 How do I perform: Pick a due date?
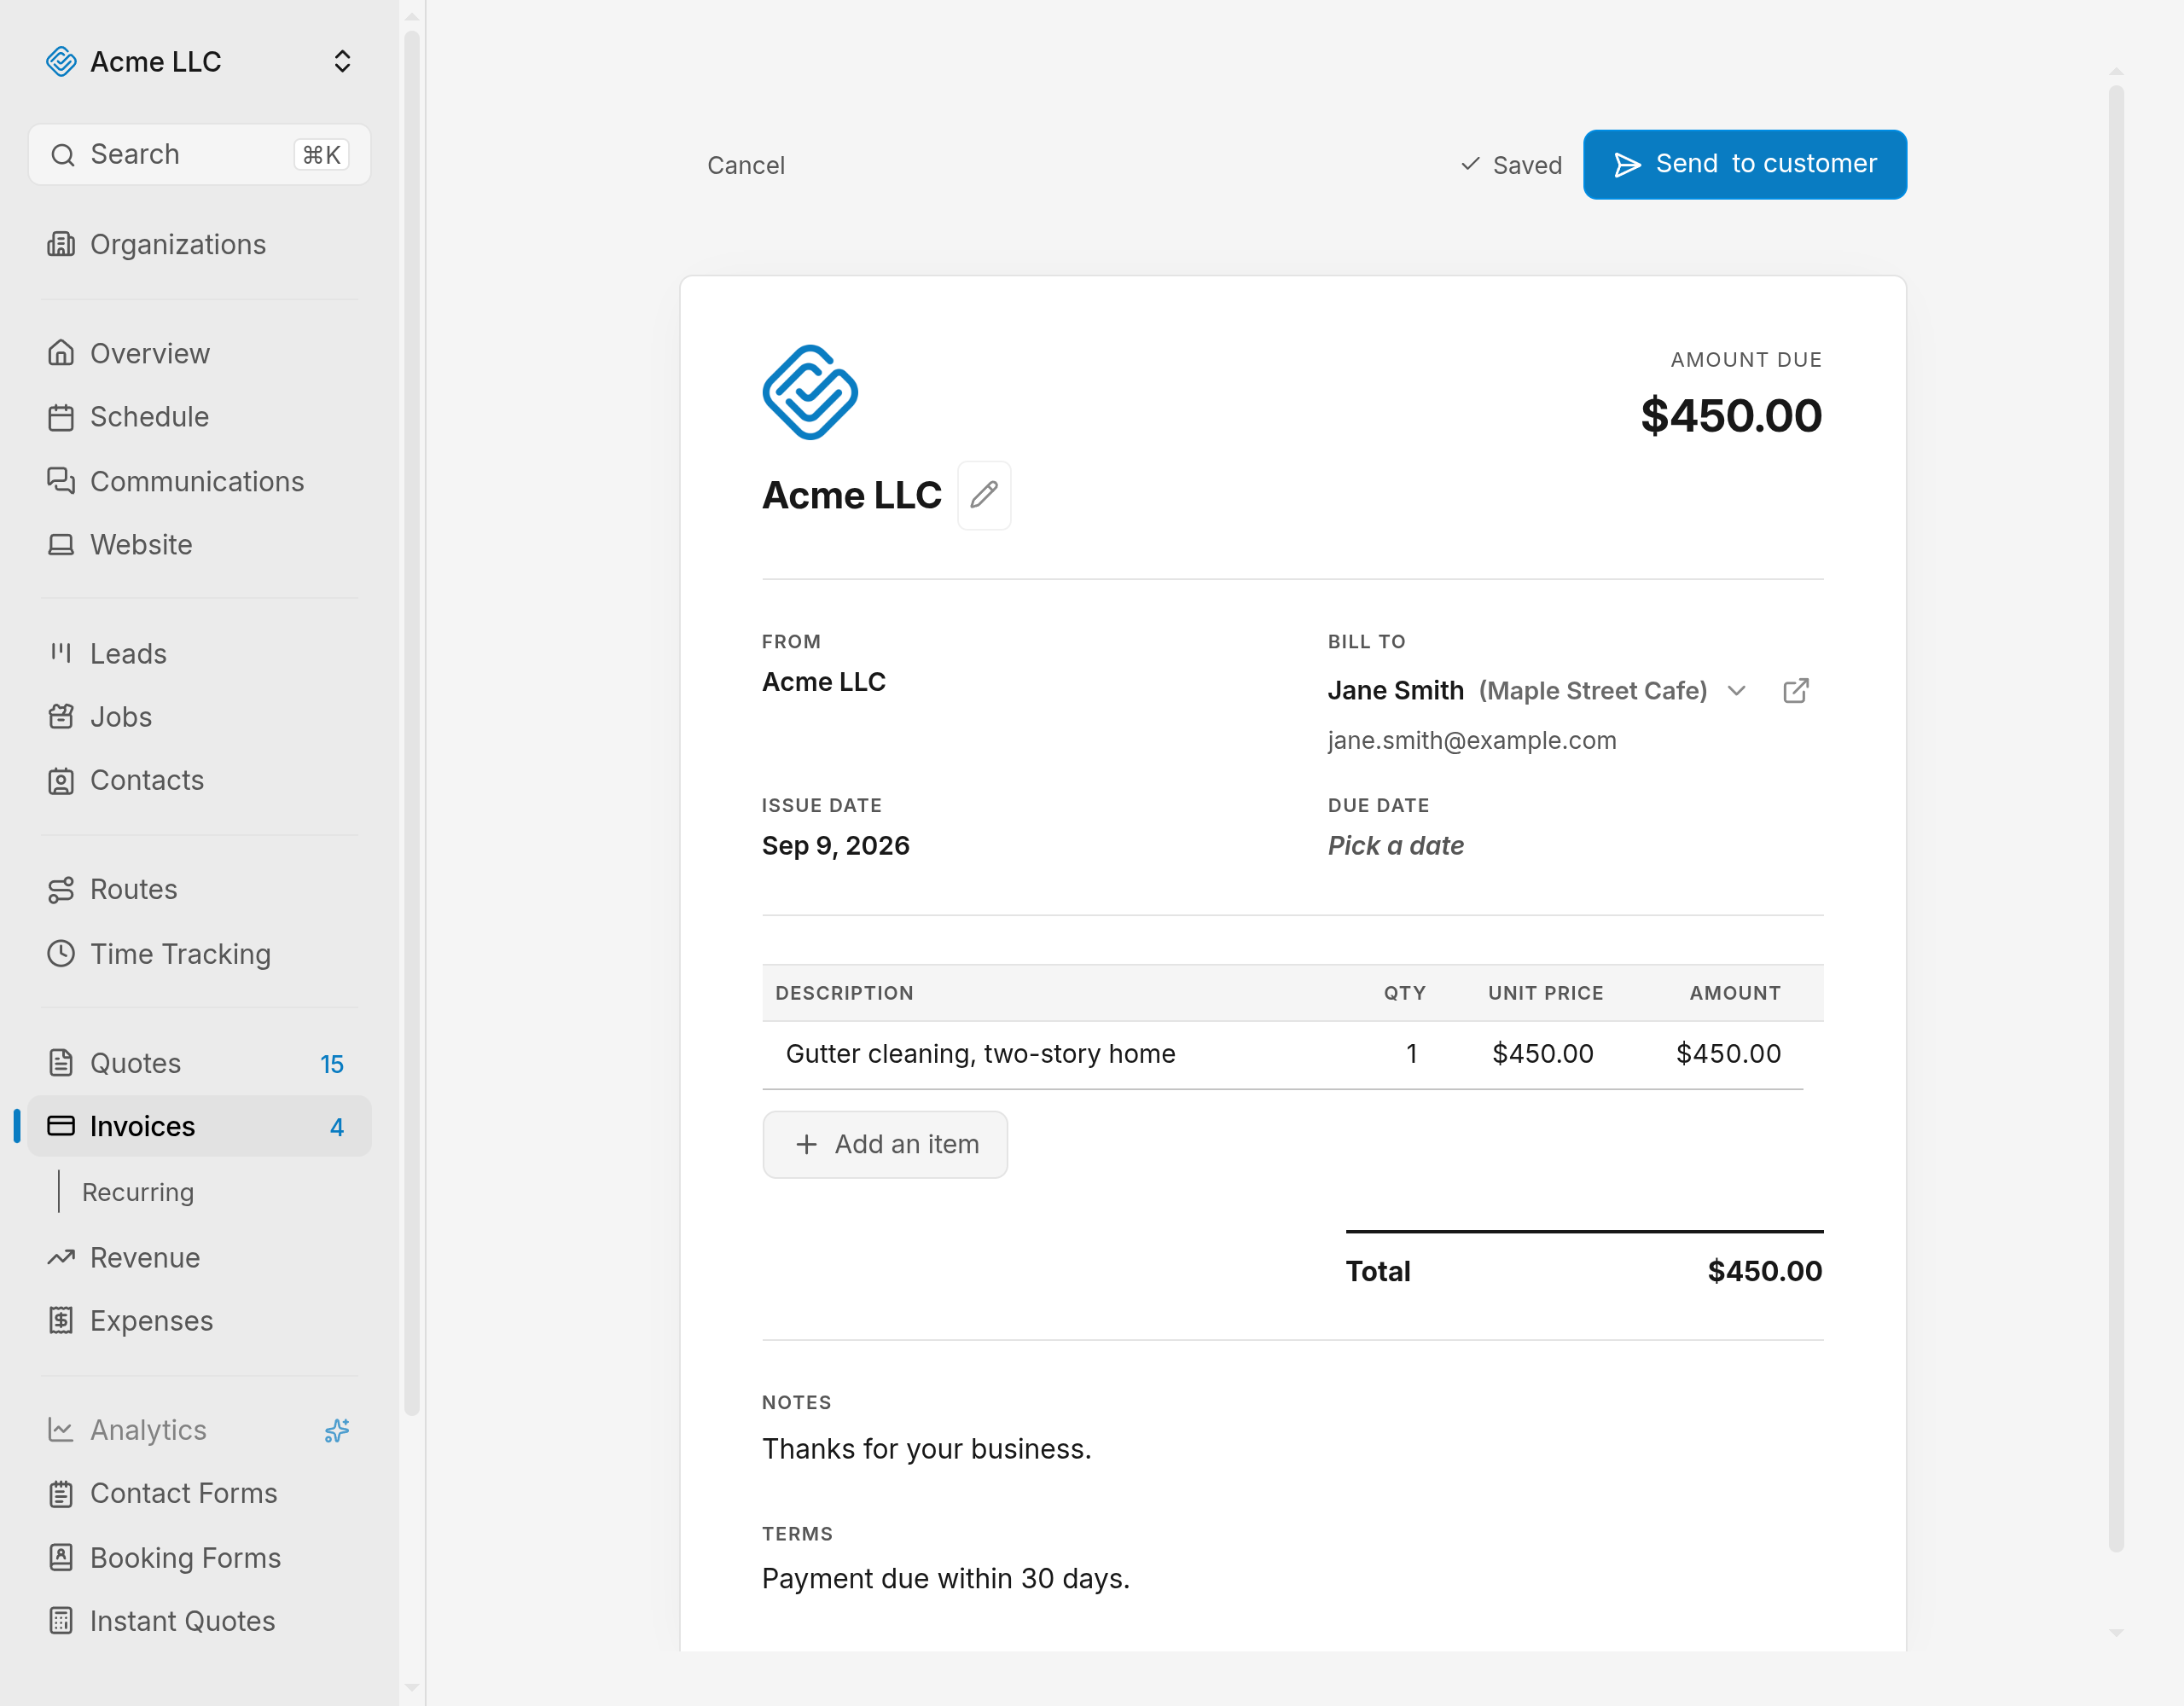(1395, 846)
